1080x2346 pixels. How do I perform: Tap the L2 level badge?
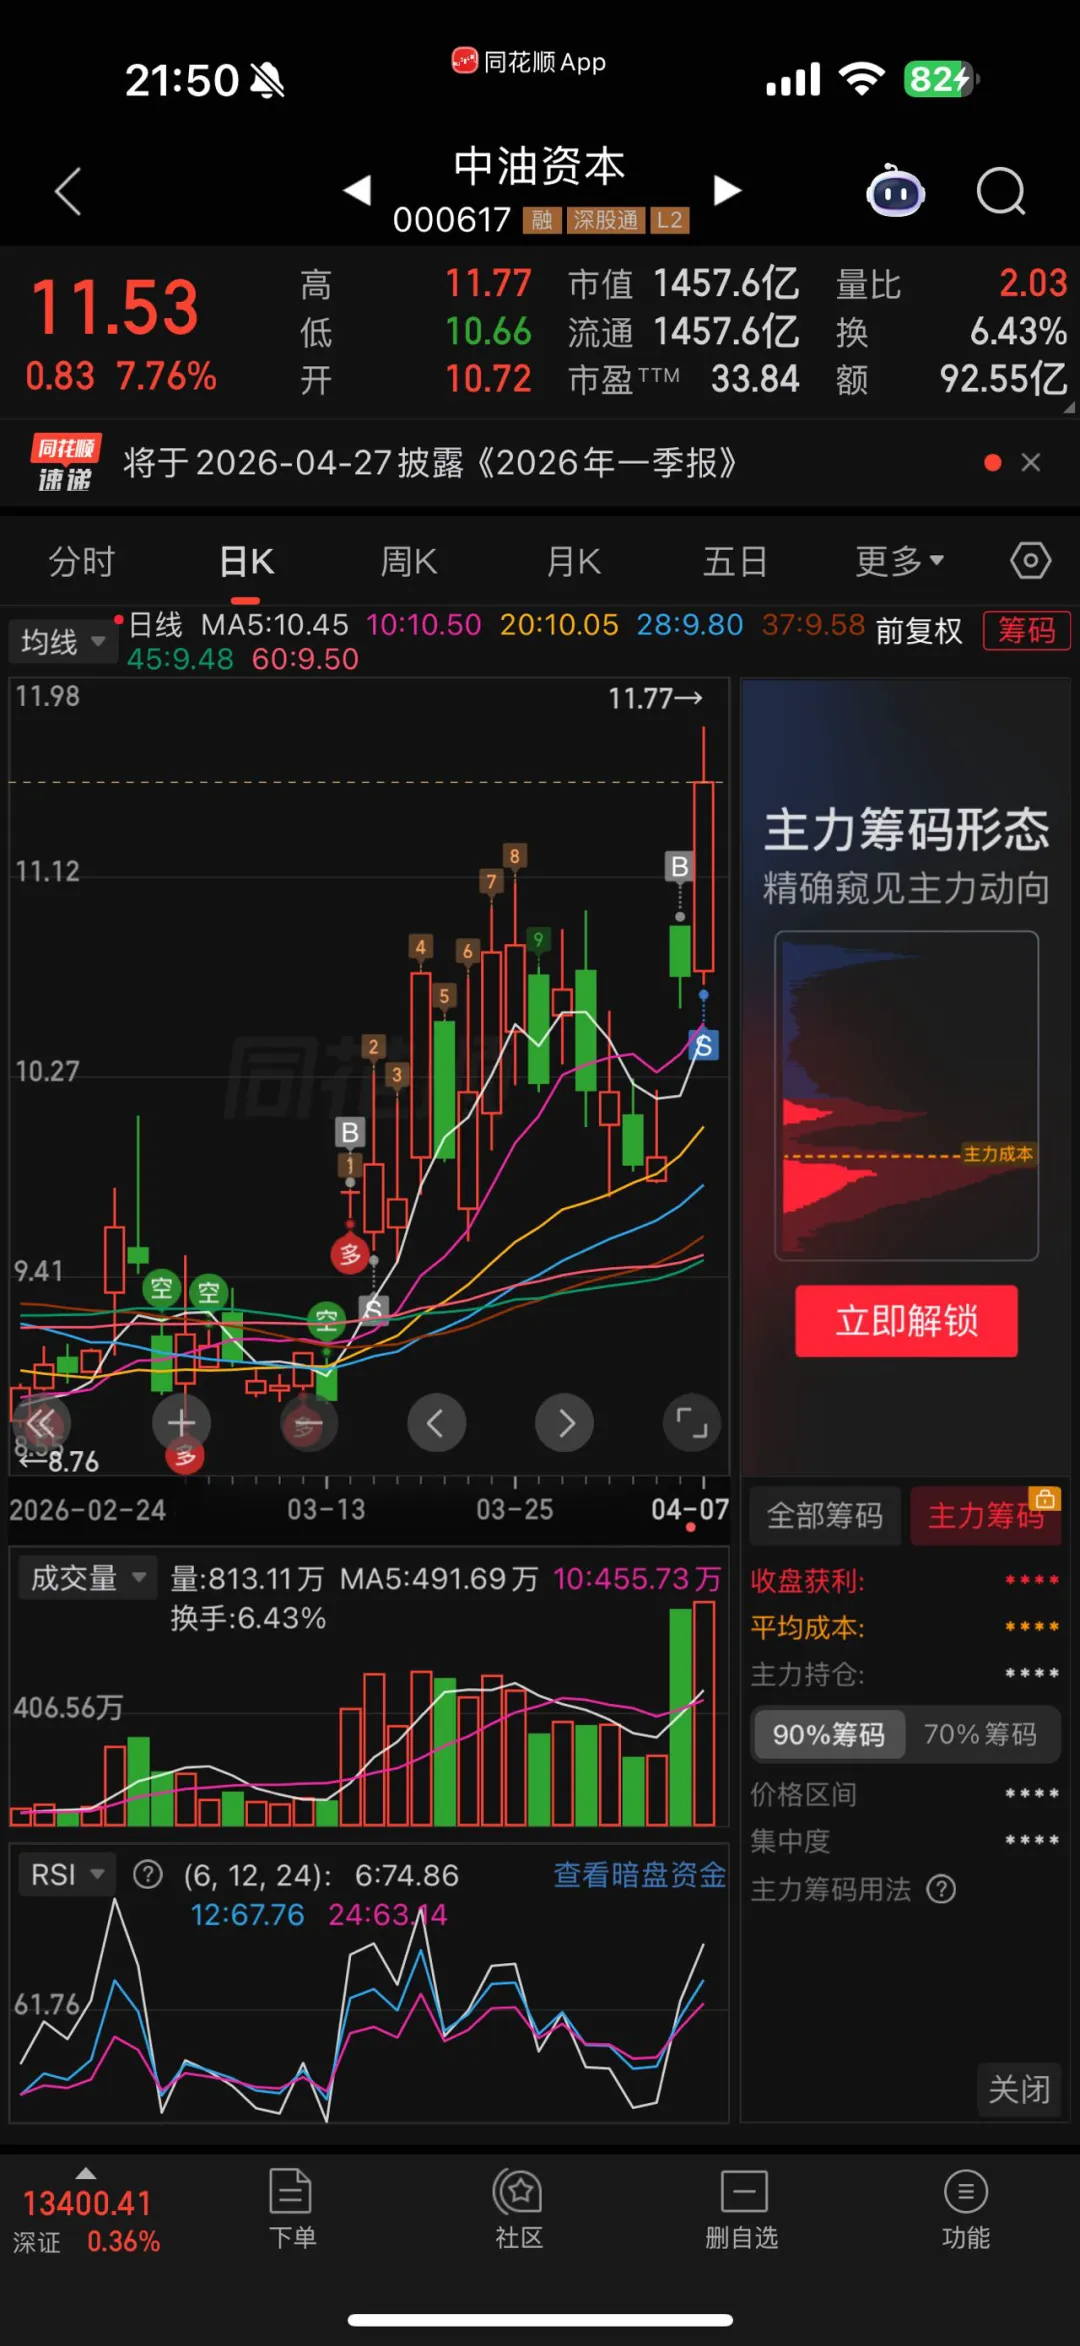[x=670, y=220]
